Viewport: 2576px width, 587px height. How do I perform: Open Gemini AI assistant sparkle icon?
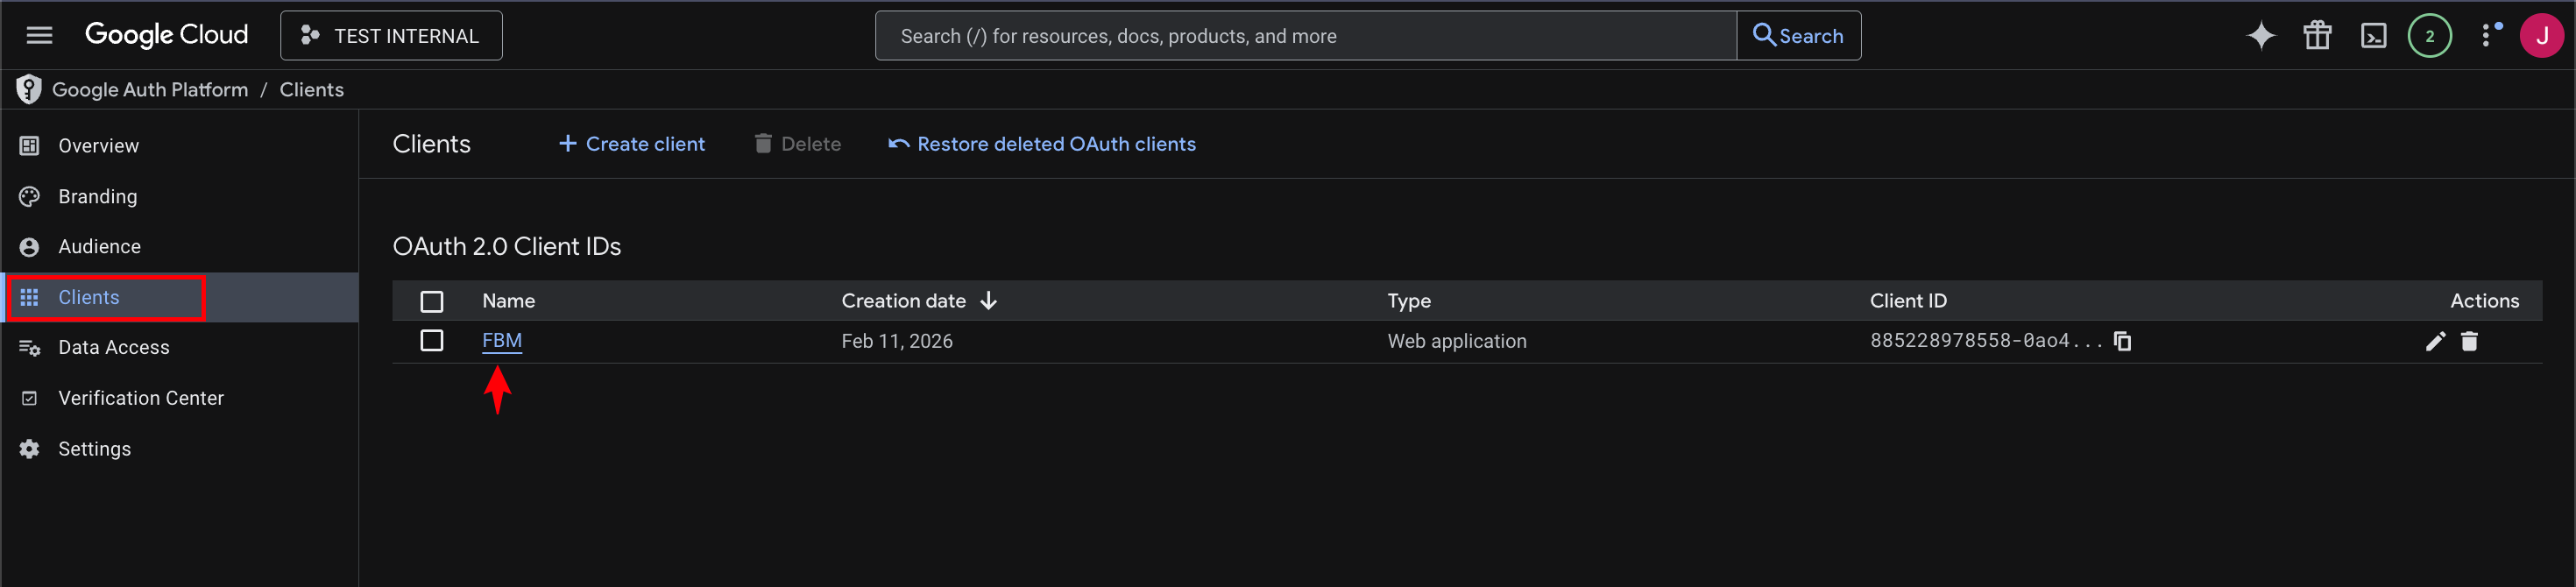pos(2261,36)
